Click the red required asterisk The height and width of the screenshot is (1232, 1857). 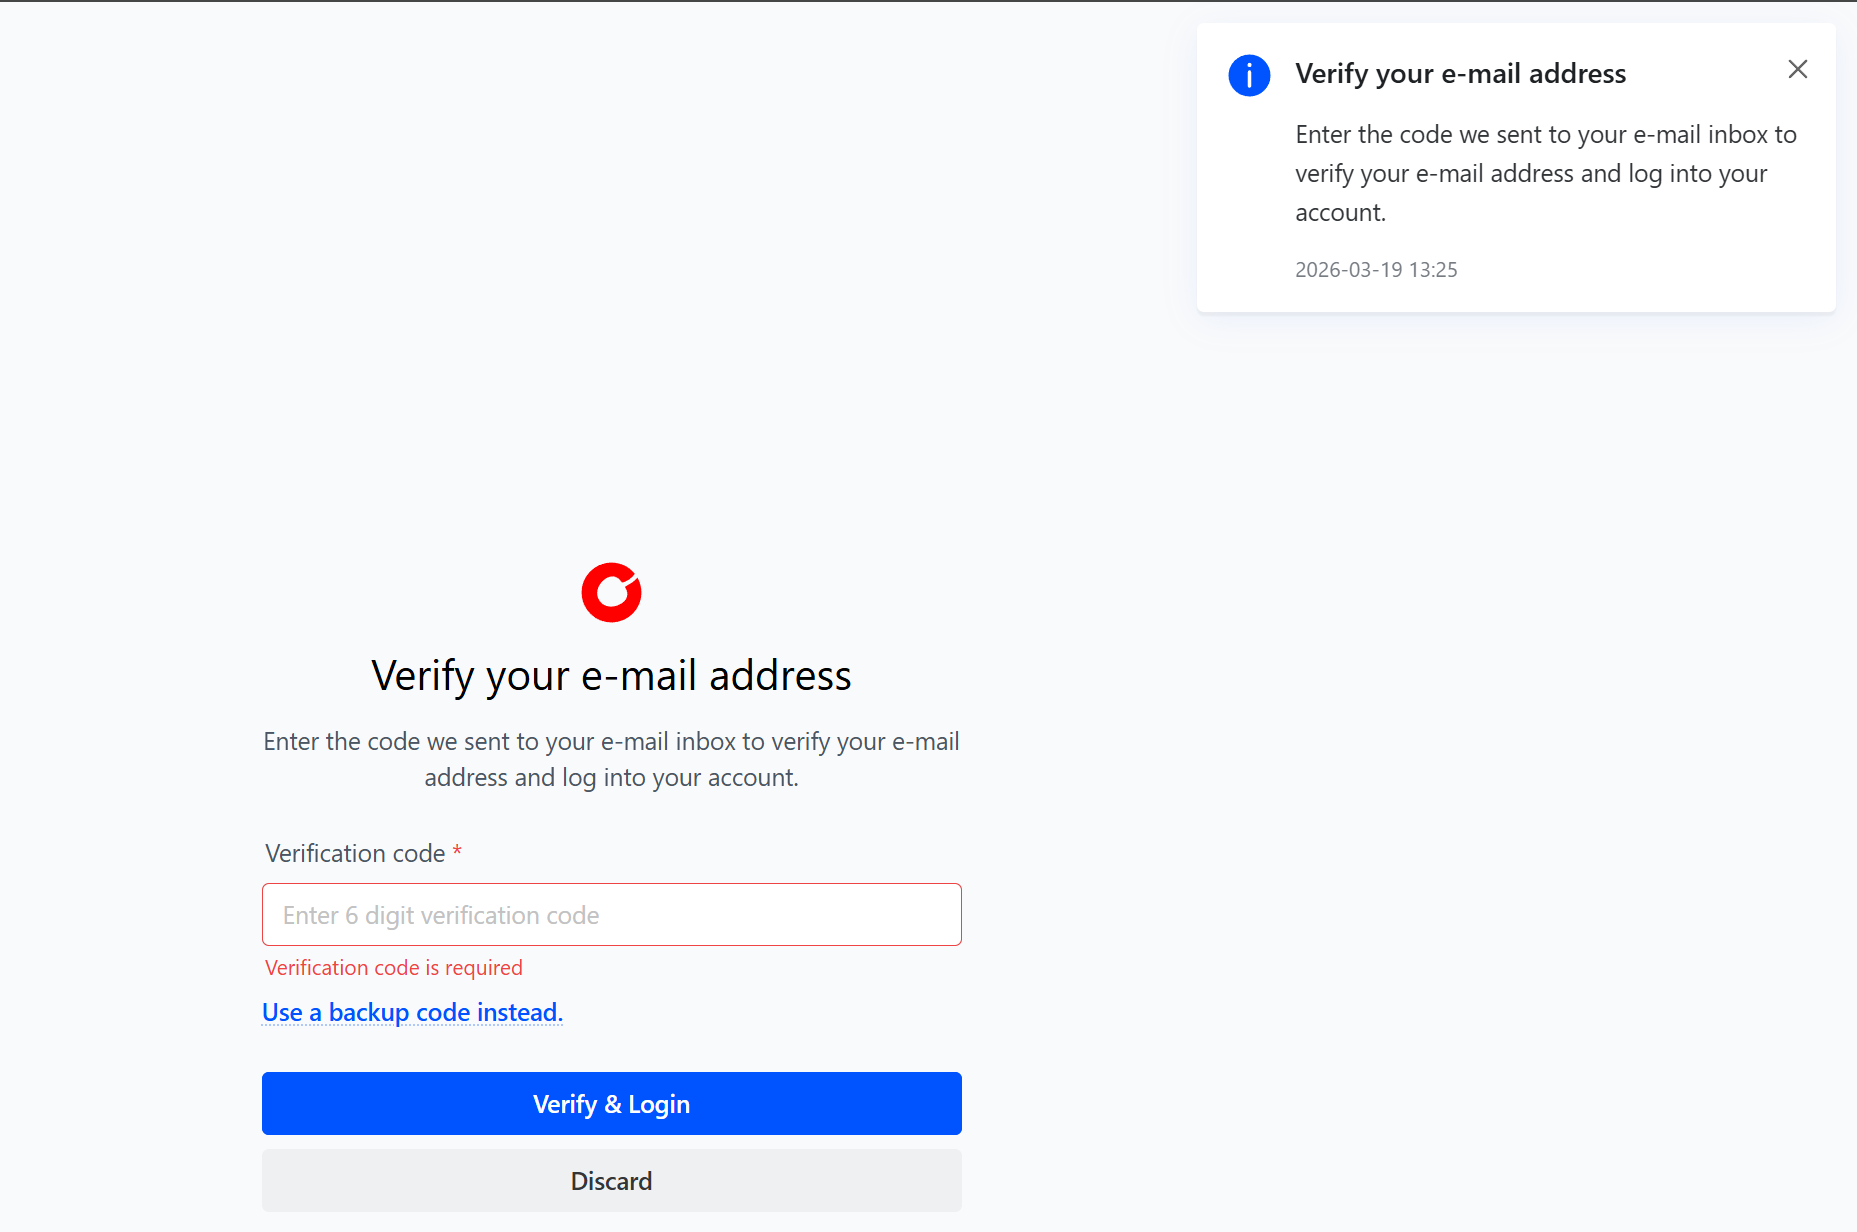click(x=457, y=852)
